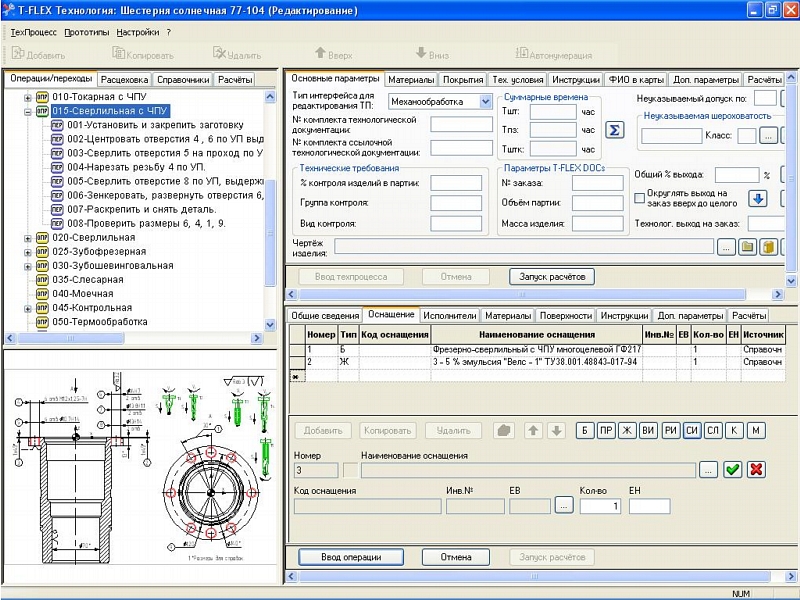This screenshot has height=600, width=800.
Task: Cancel equipment entry with red X button
Action: pos(756,469)
